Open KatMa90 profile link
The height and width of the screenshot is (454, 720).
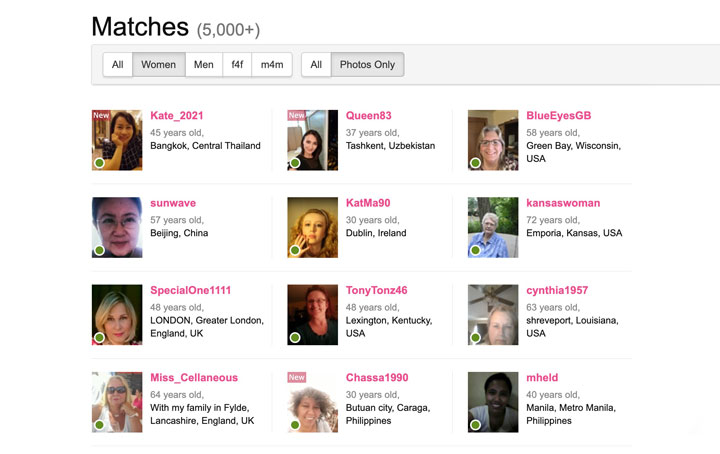(x=368, y=203)
